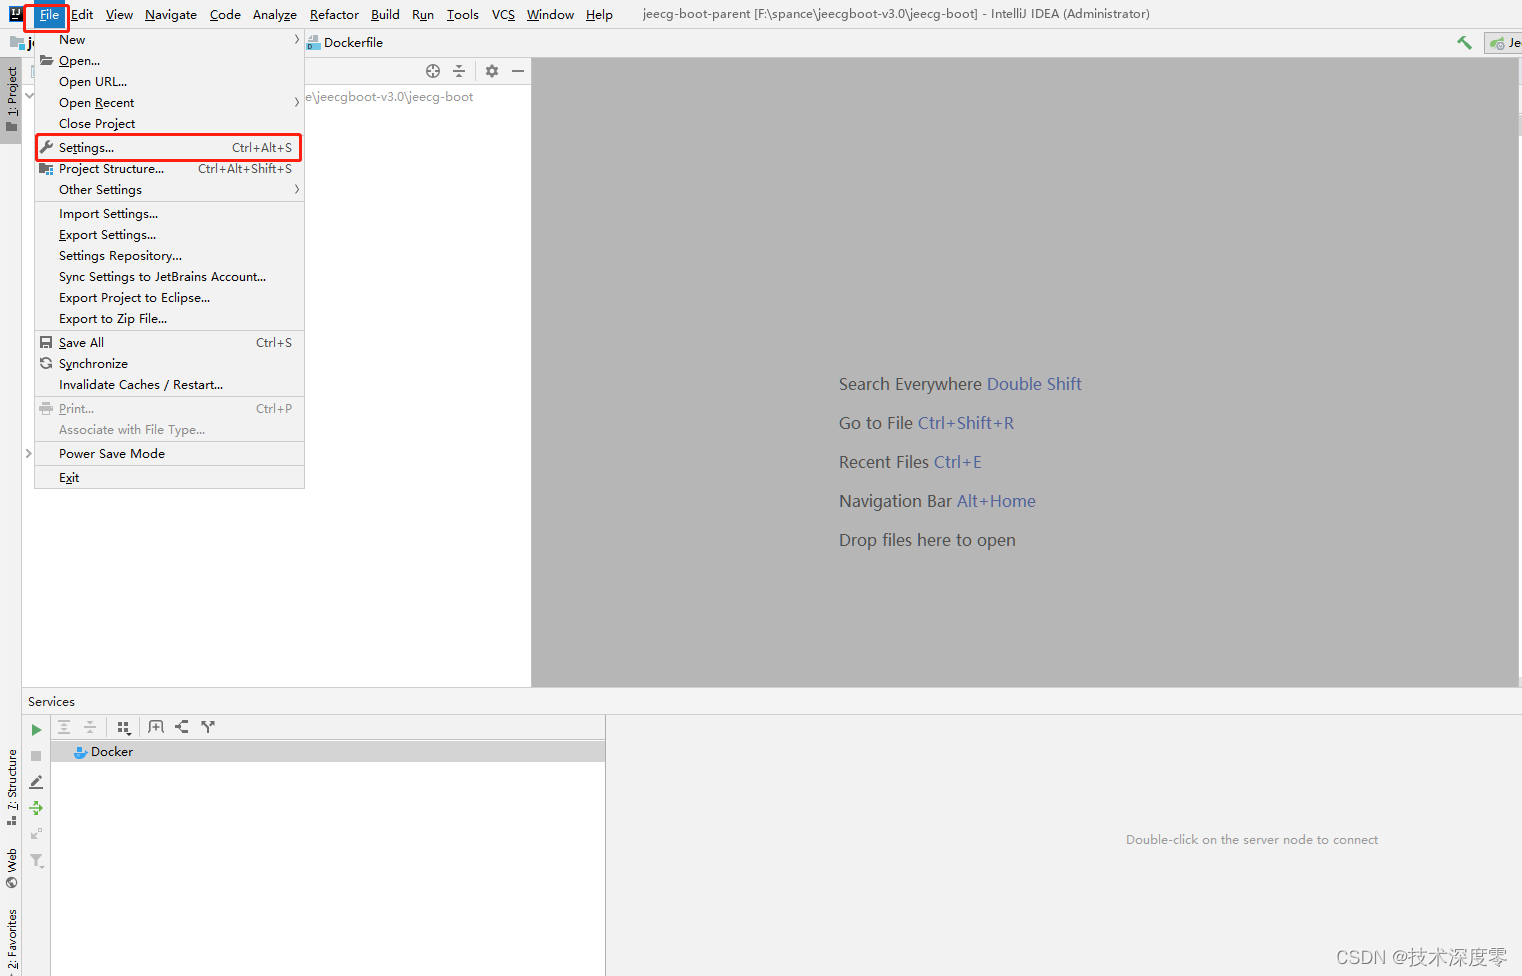Click Open in New Tab icon in Services
The image size is (1522, 976).
click(x=156, y=727)
